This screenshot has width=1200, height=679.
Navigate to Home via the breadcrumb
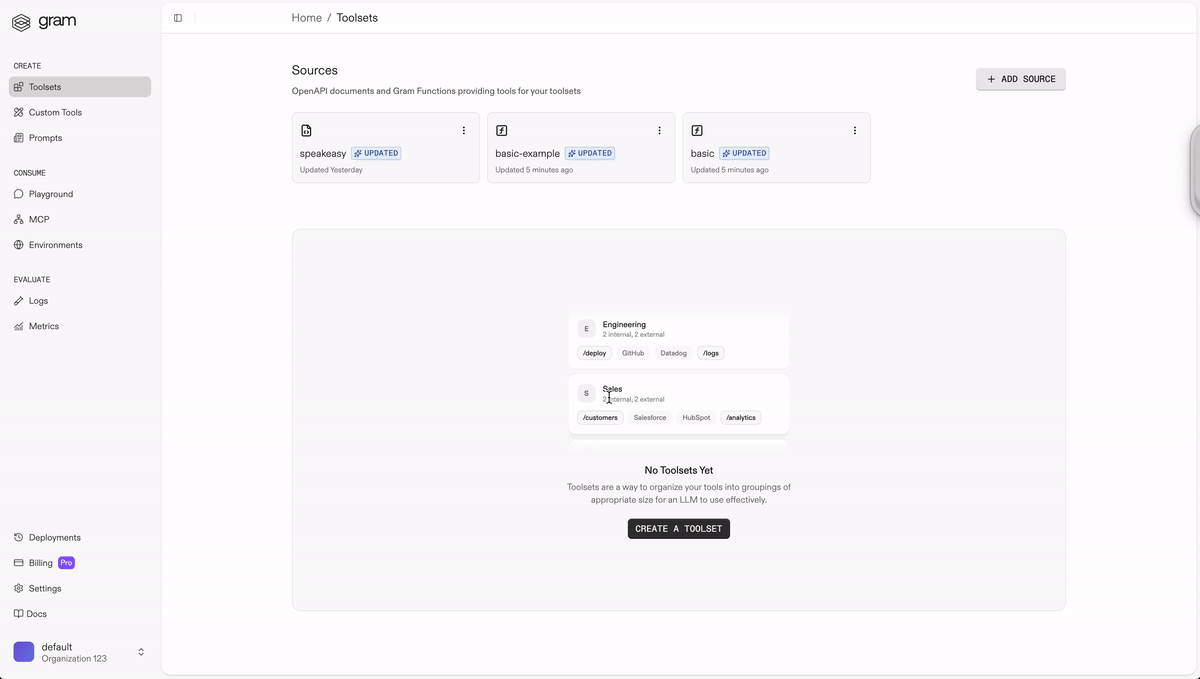click(x=306, y=17)
